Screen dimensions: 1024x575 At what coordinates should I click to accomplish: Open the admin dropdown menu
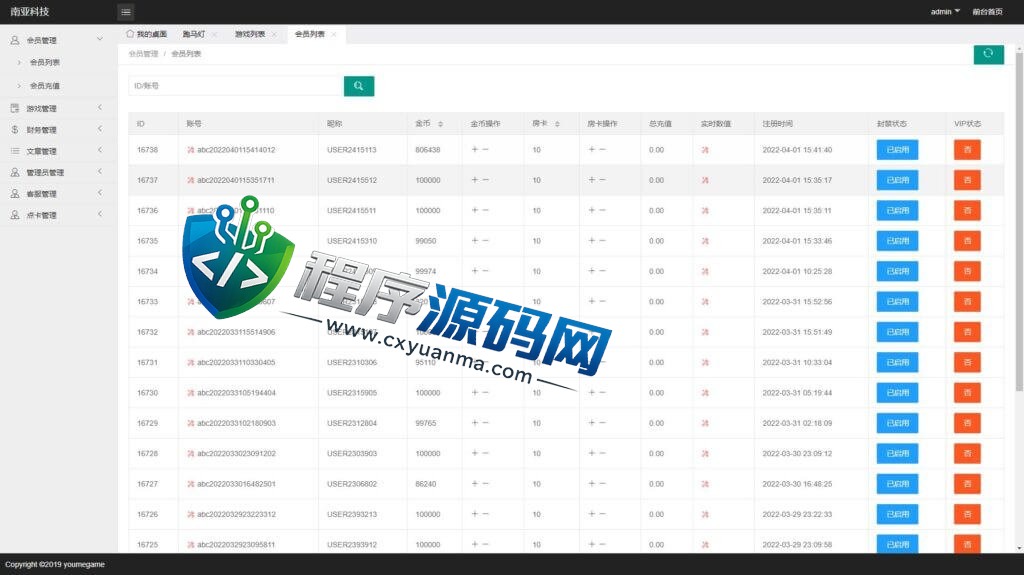click(945, 12)
